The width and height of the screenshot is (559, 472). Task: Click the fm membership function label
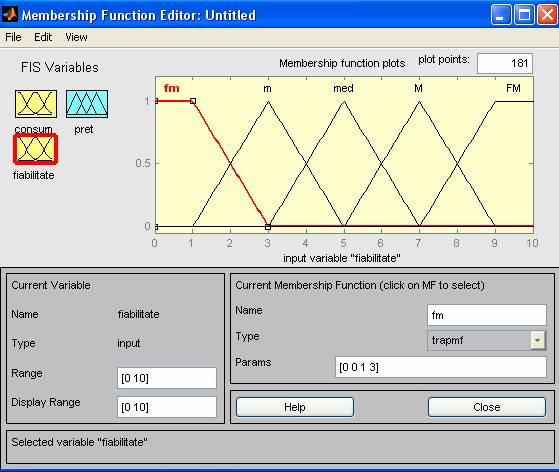171,88
